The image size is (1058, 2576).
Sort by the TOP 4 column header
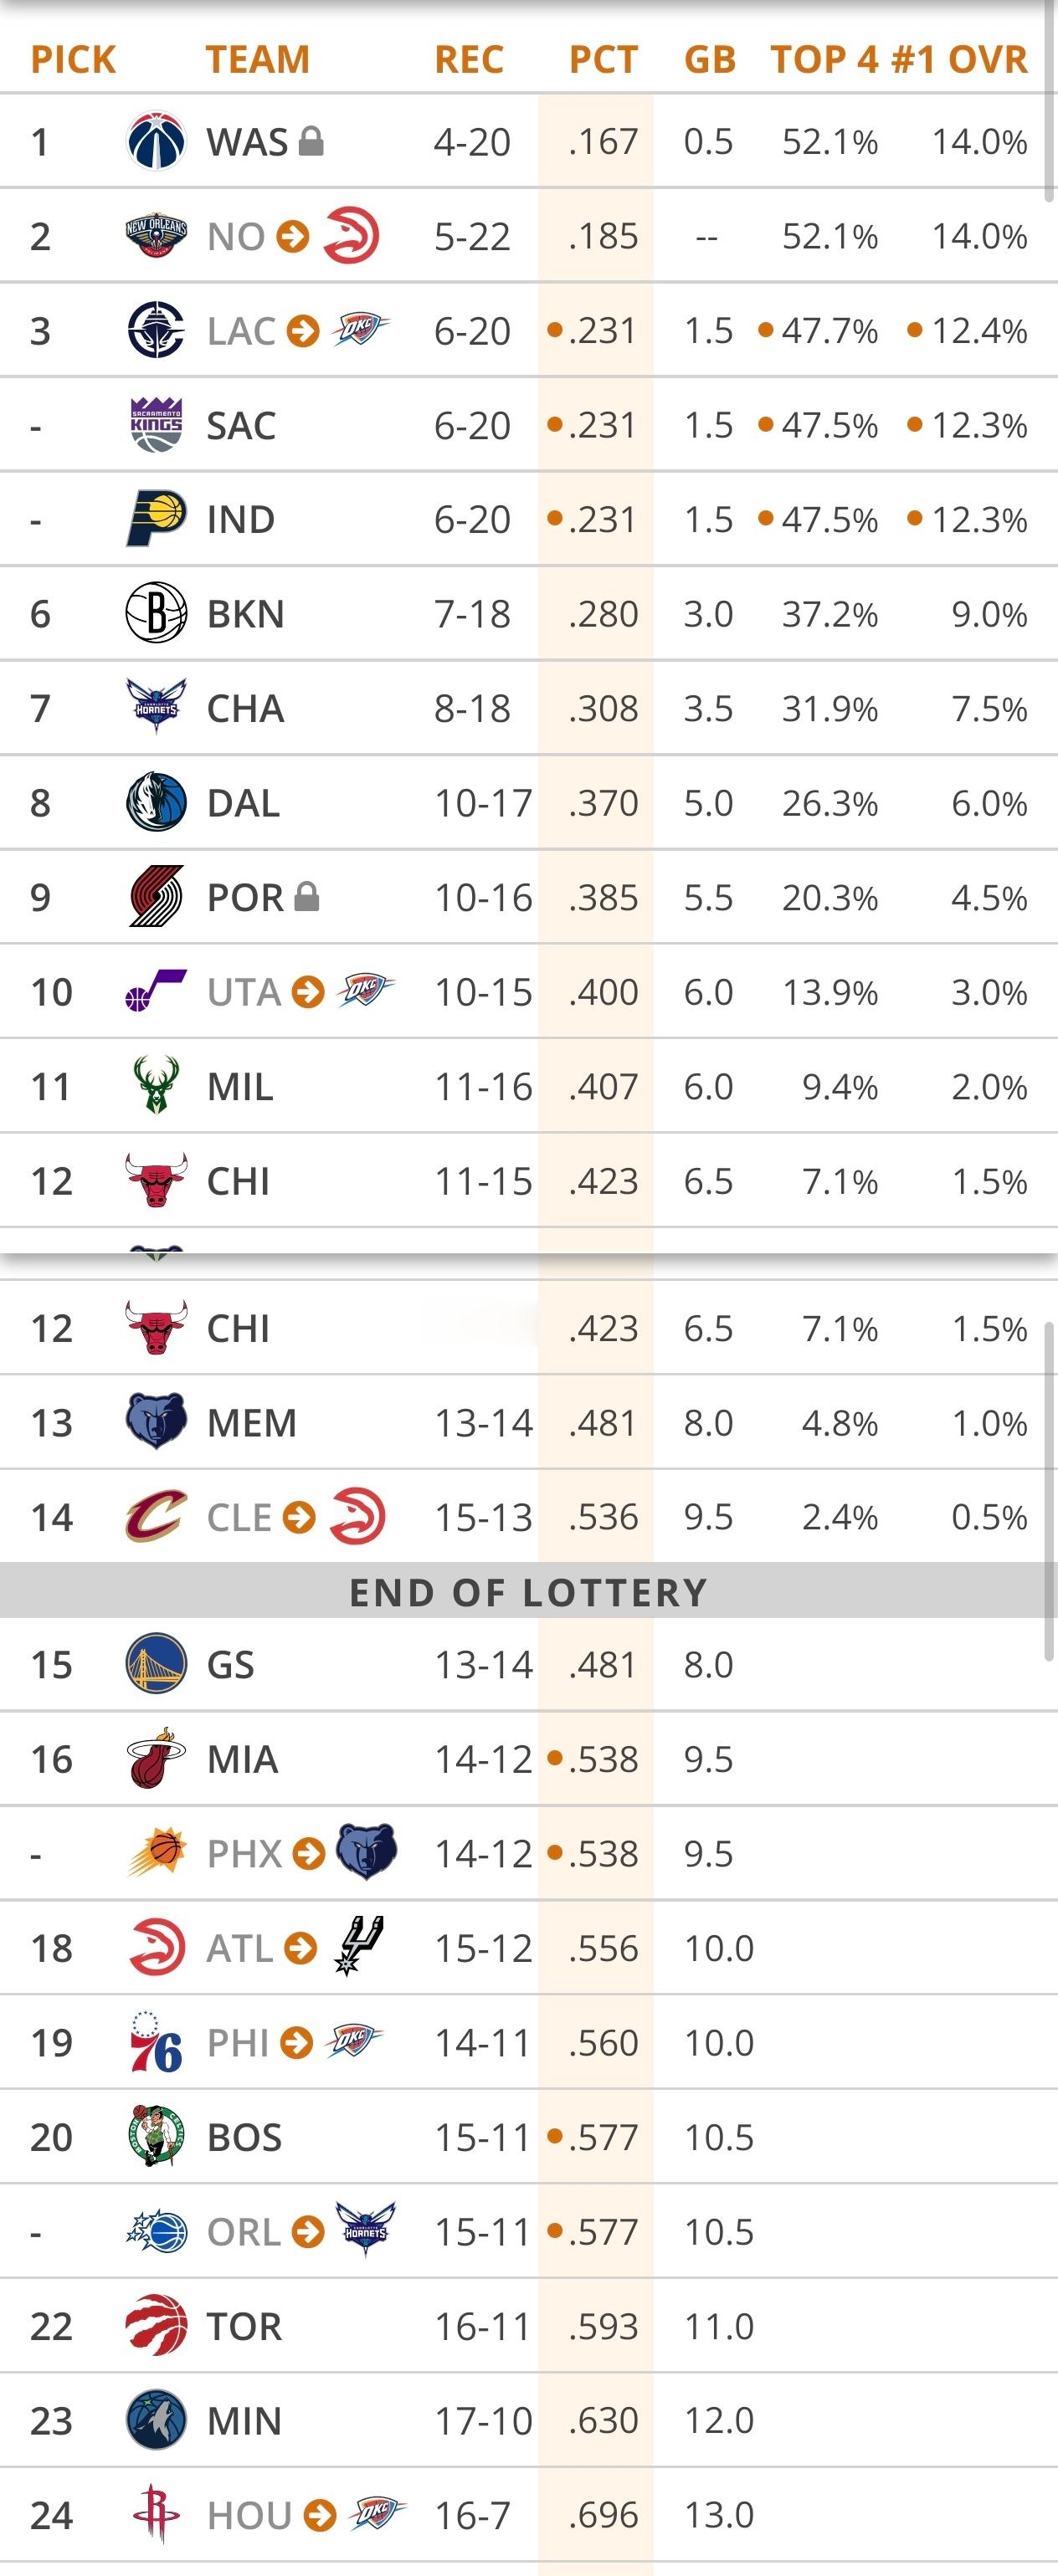824,60
